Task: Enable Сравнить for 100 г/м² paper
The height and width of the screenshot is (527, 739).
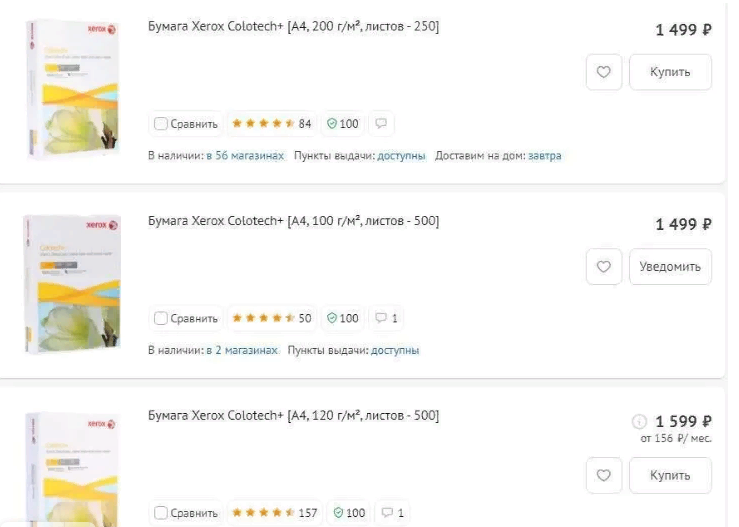Action: point(161,318)
